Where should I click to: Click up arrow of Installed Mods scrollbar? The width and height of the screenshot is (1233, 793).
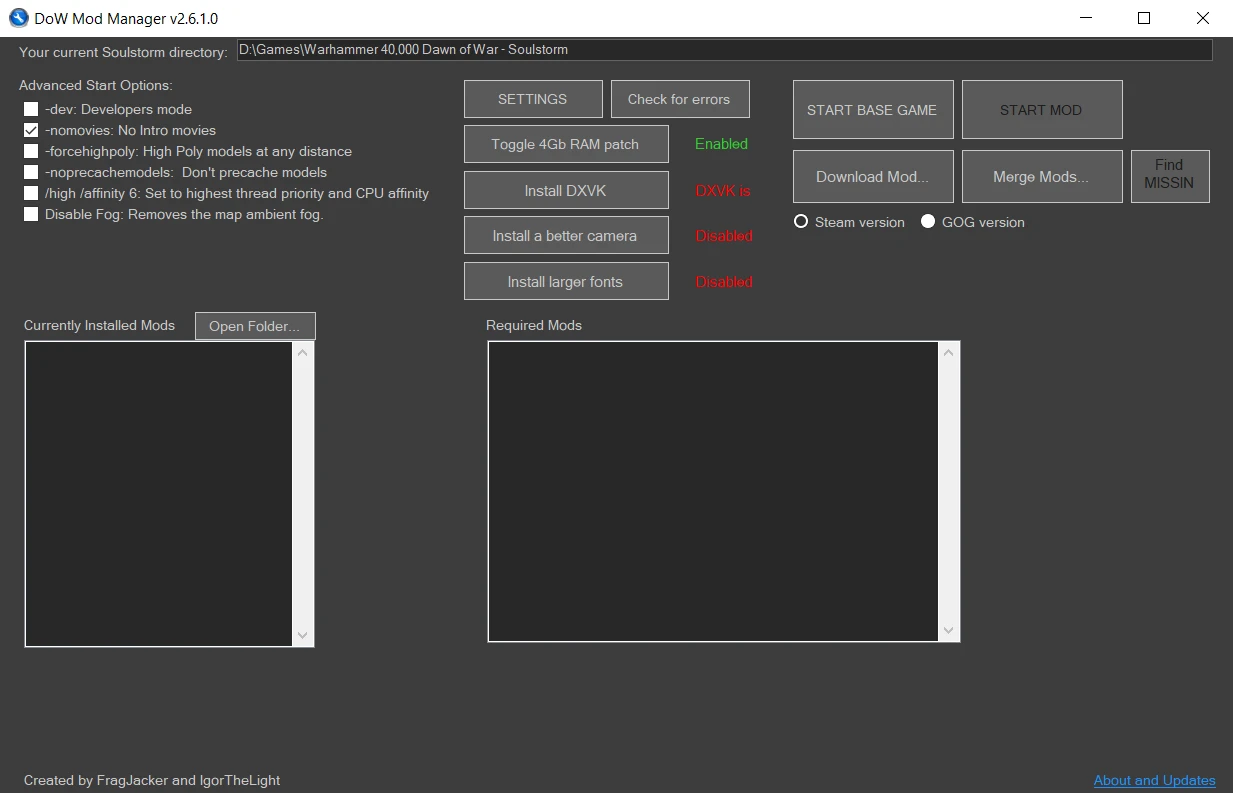tap(304, 352)
